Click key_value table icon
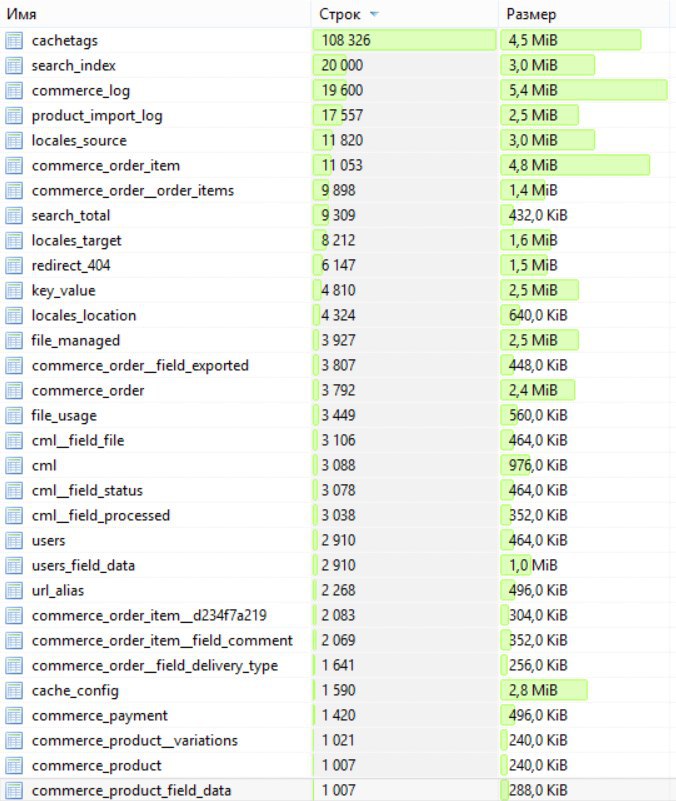This screenshot has width=676, height=801. [x=14, y=291]
